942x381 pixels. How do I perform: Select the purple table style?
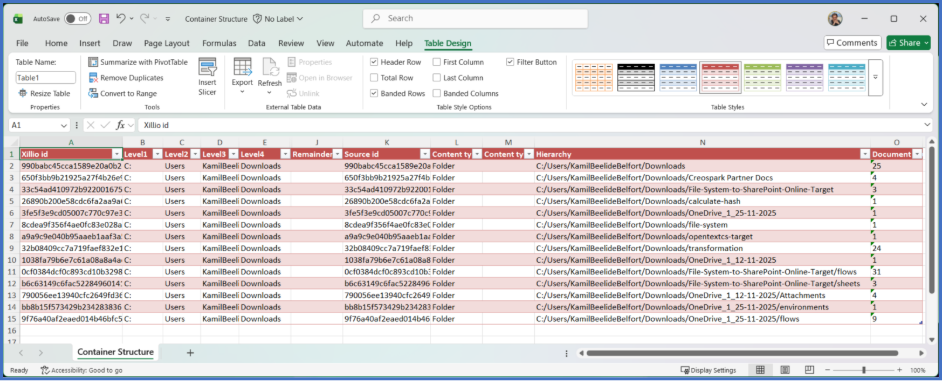805,77
